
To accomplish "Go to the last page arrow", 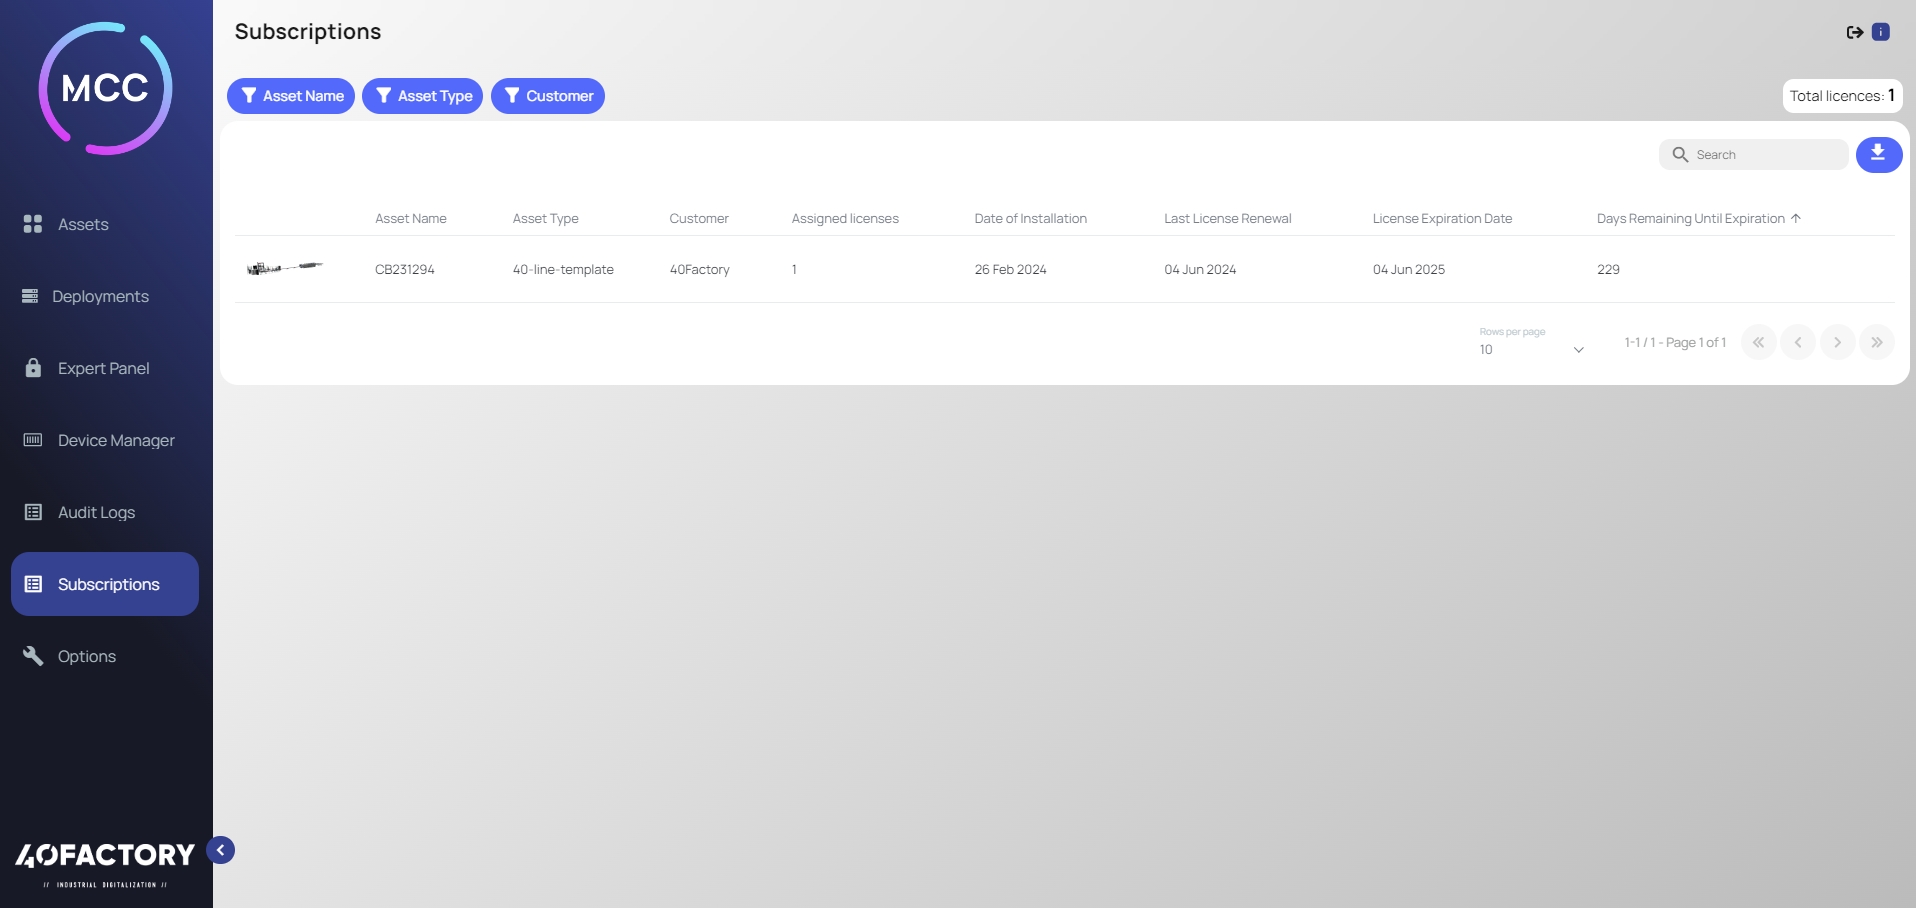I will [1877, 342].
